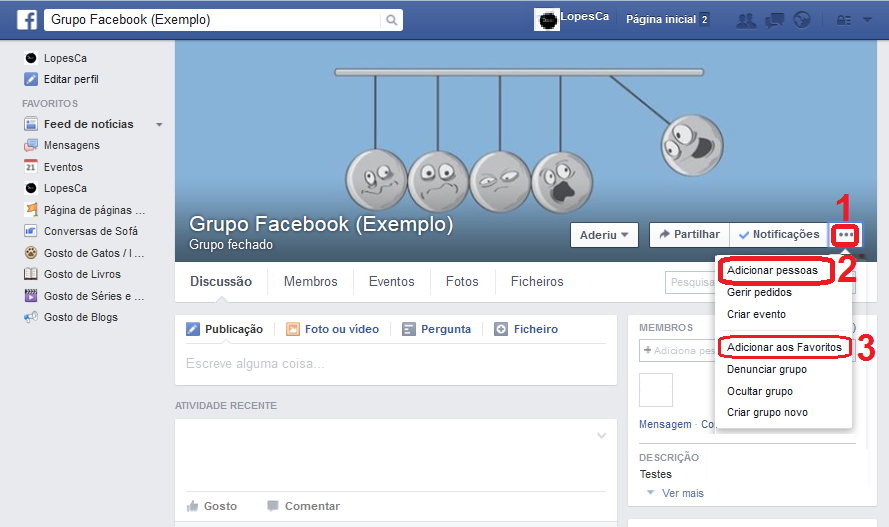Click the search magnifier icon

click(x=391, y=20)
